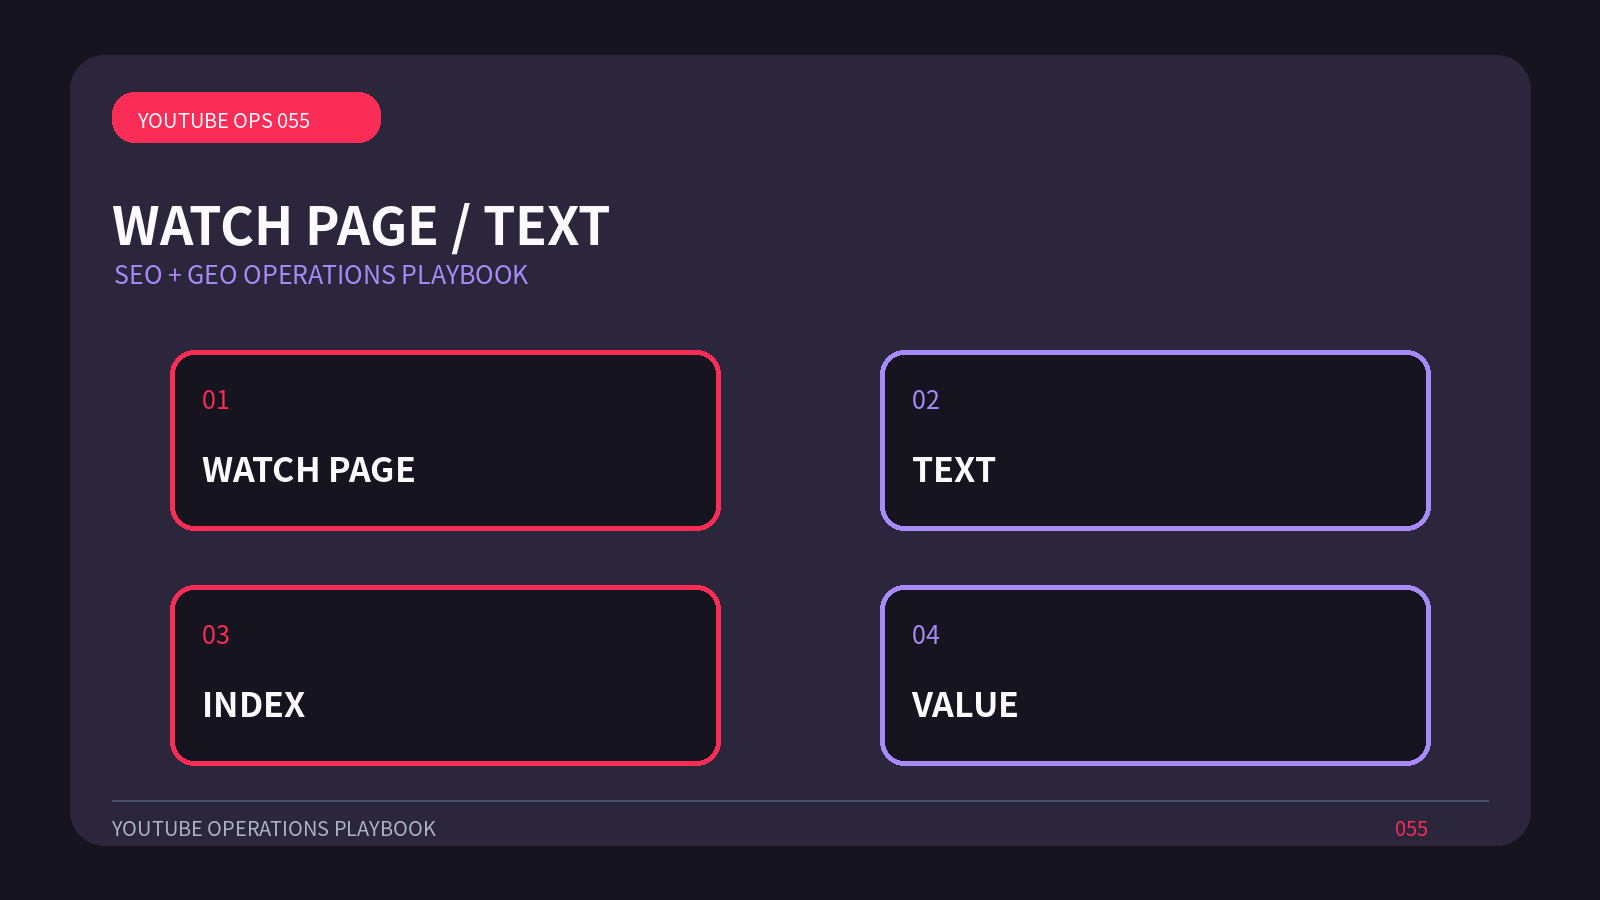
Task: Click the number 02 label
Action: (926, 400)
